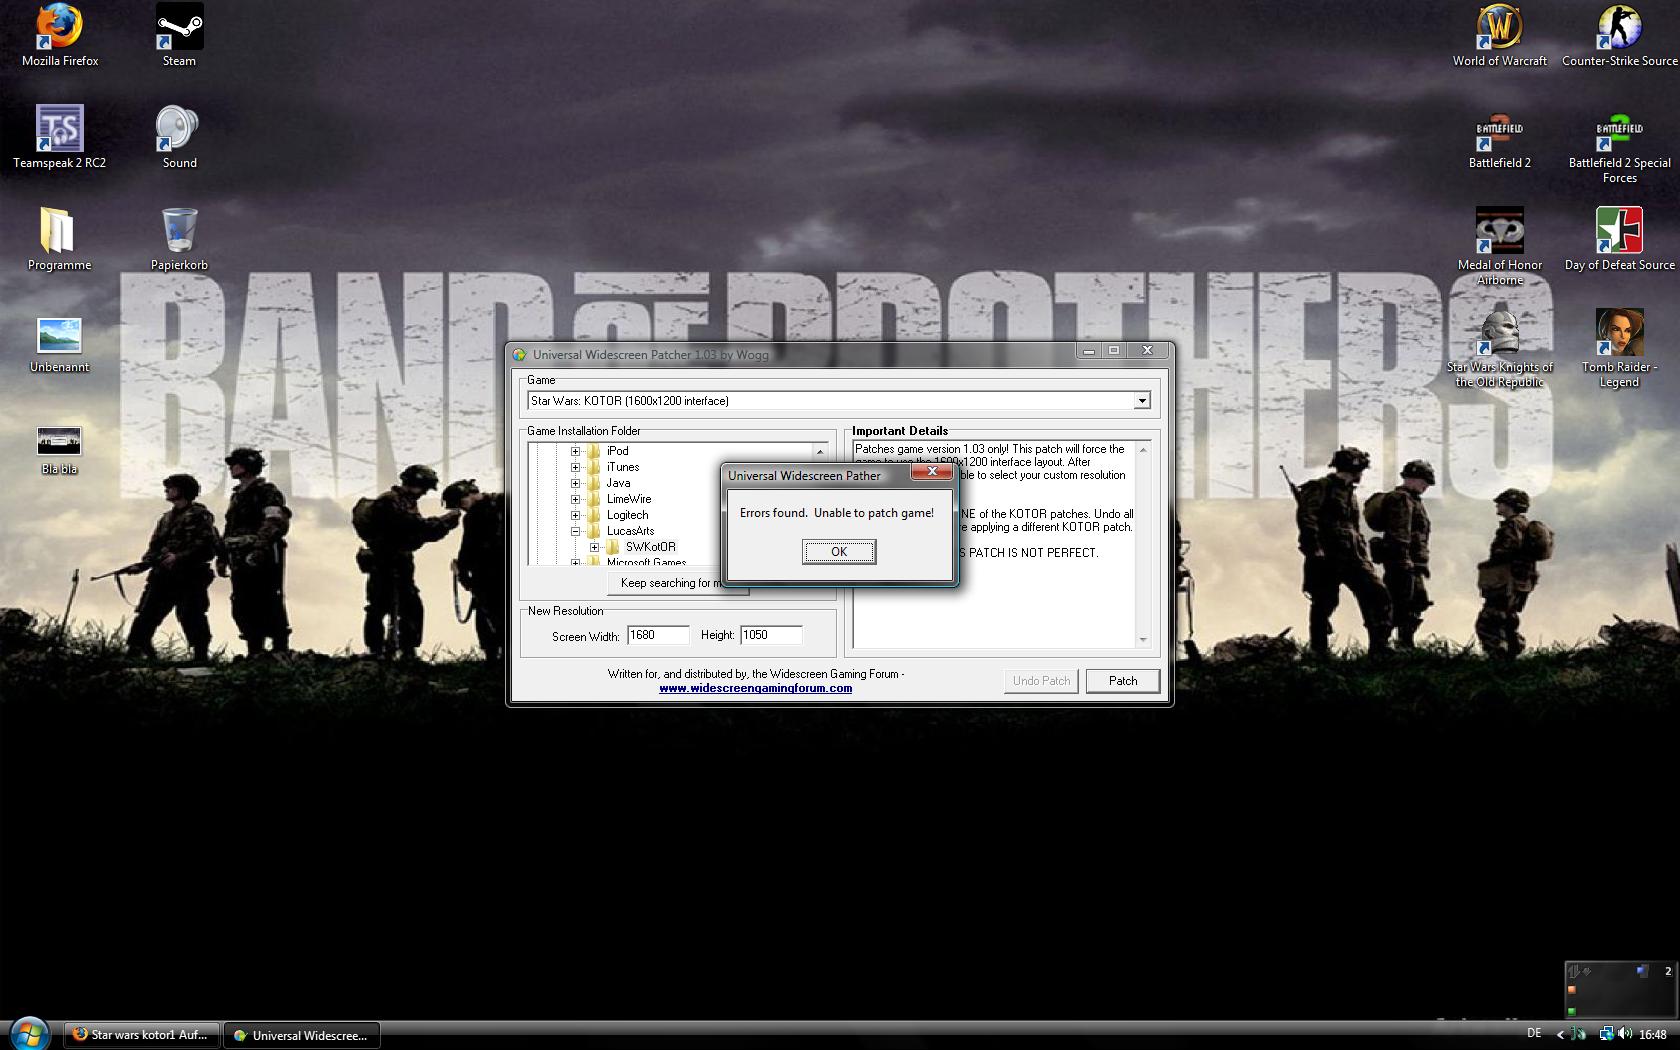Switch to Star wars kotor1 taskbar item

coord(142,1035)
